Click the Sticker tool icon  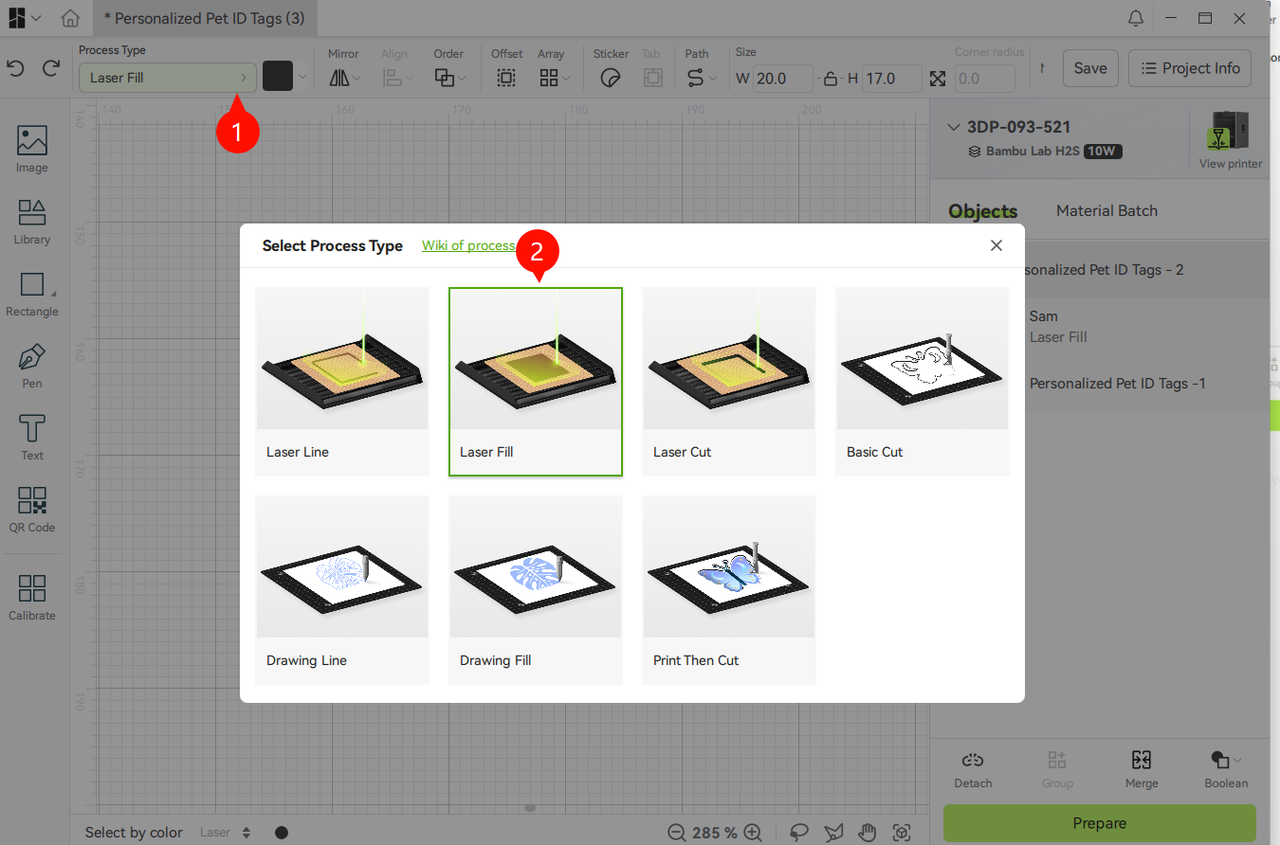[611, 78]
